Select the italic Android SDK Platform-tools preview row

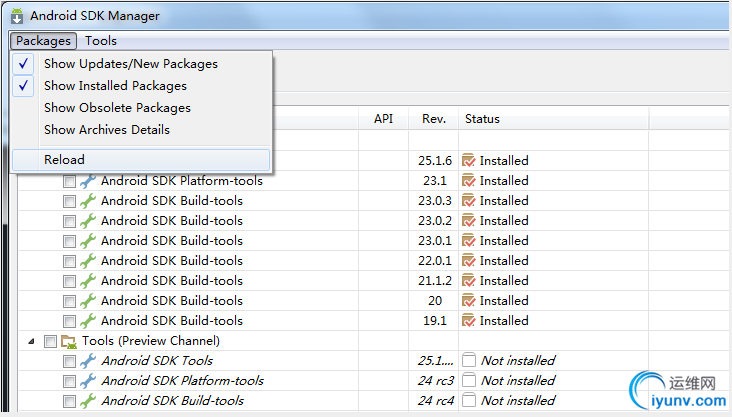(x=183, y=381)
